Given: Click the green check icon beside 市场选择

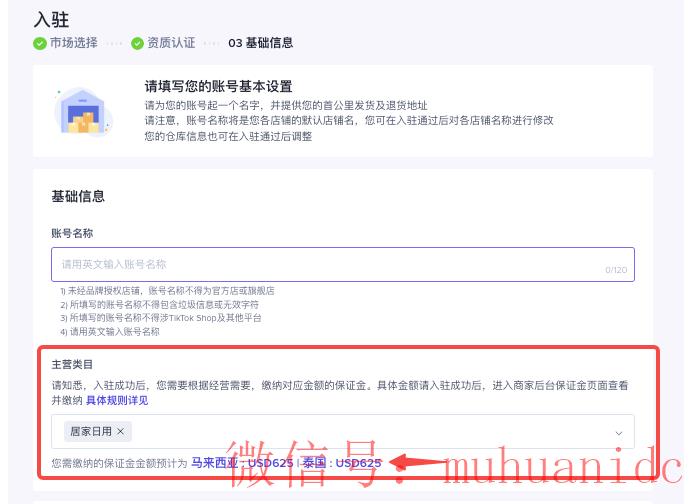Looking at the screenshot, I should pyautogui.click(x=40, y=43).
